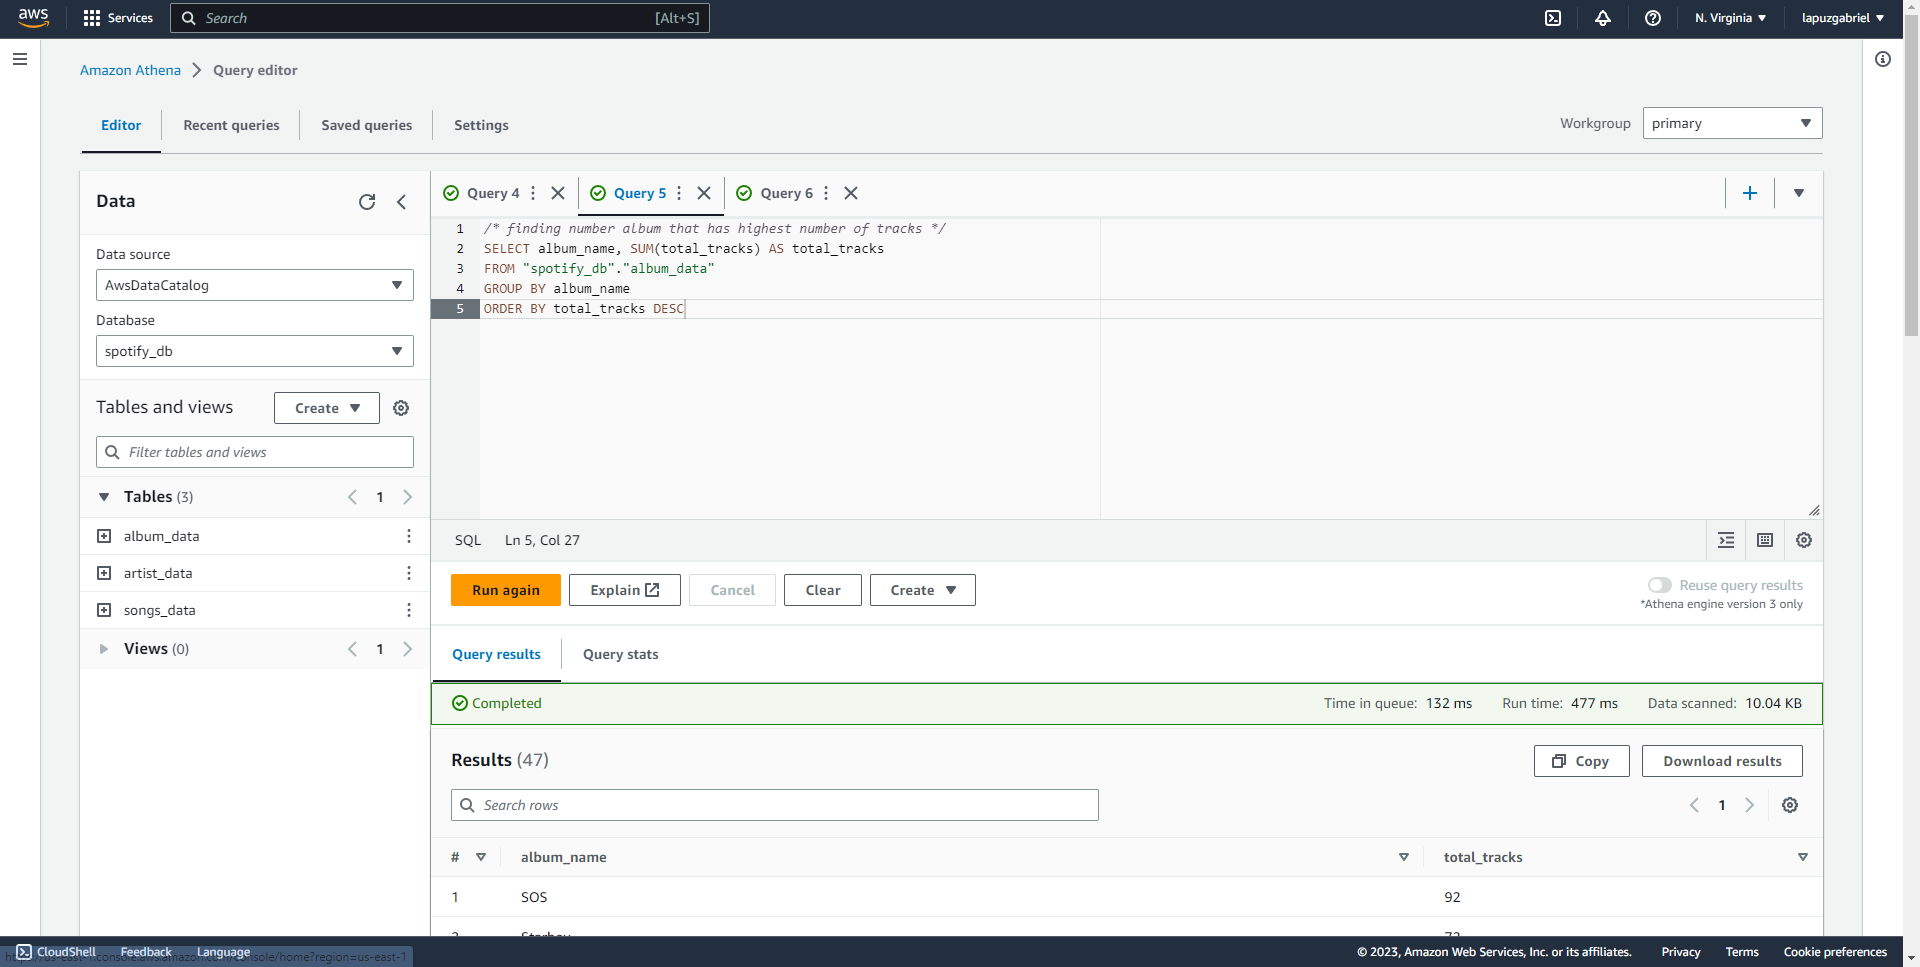This screenshot has width=1920, height=967.
Task: Copy the query results
Action: coord(1582,761)
